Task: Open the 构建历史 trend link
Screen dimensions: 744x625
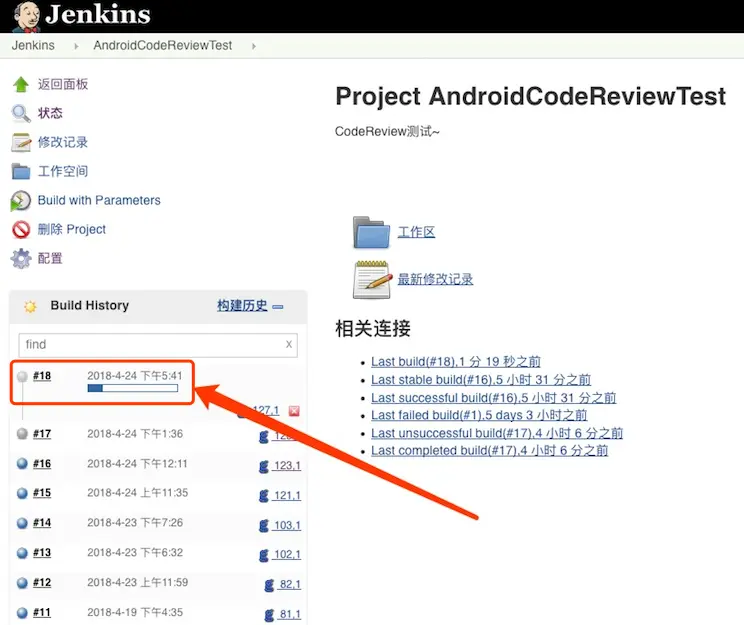Action: tap(242, 306)
